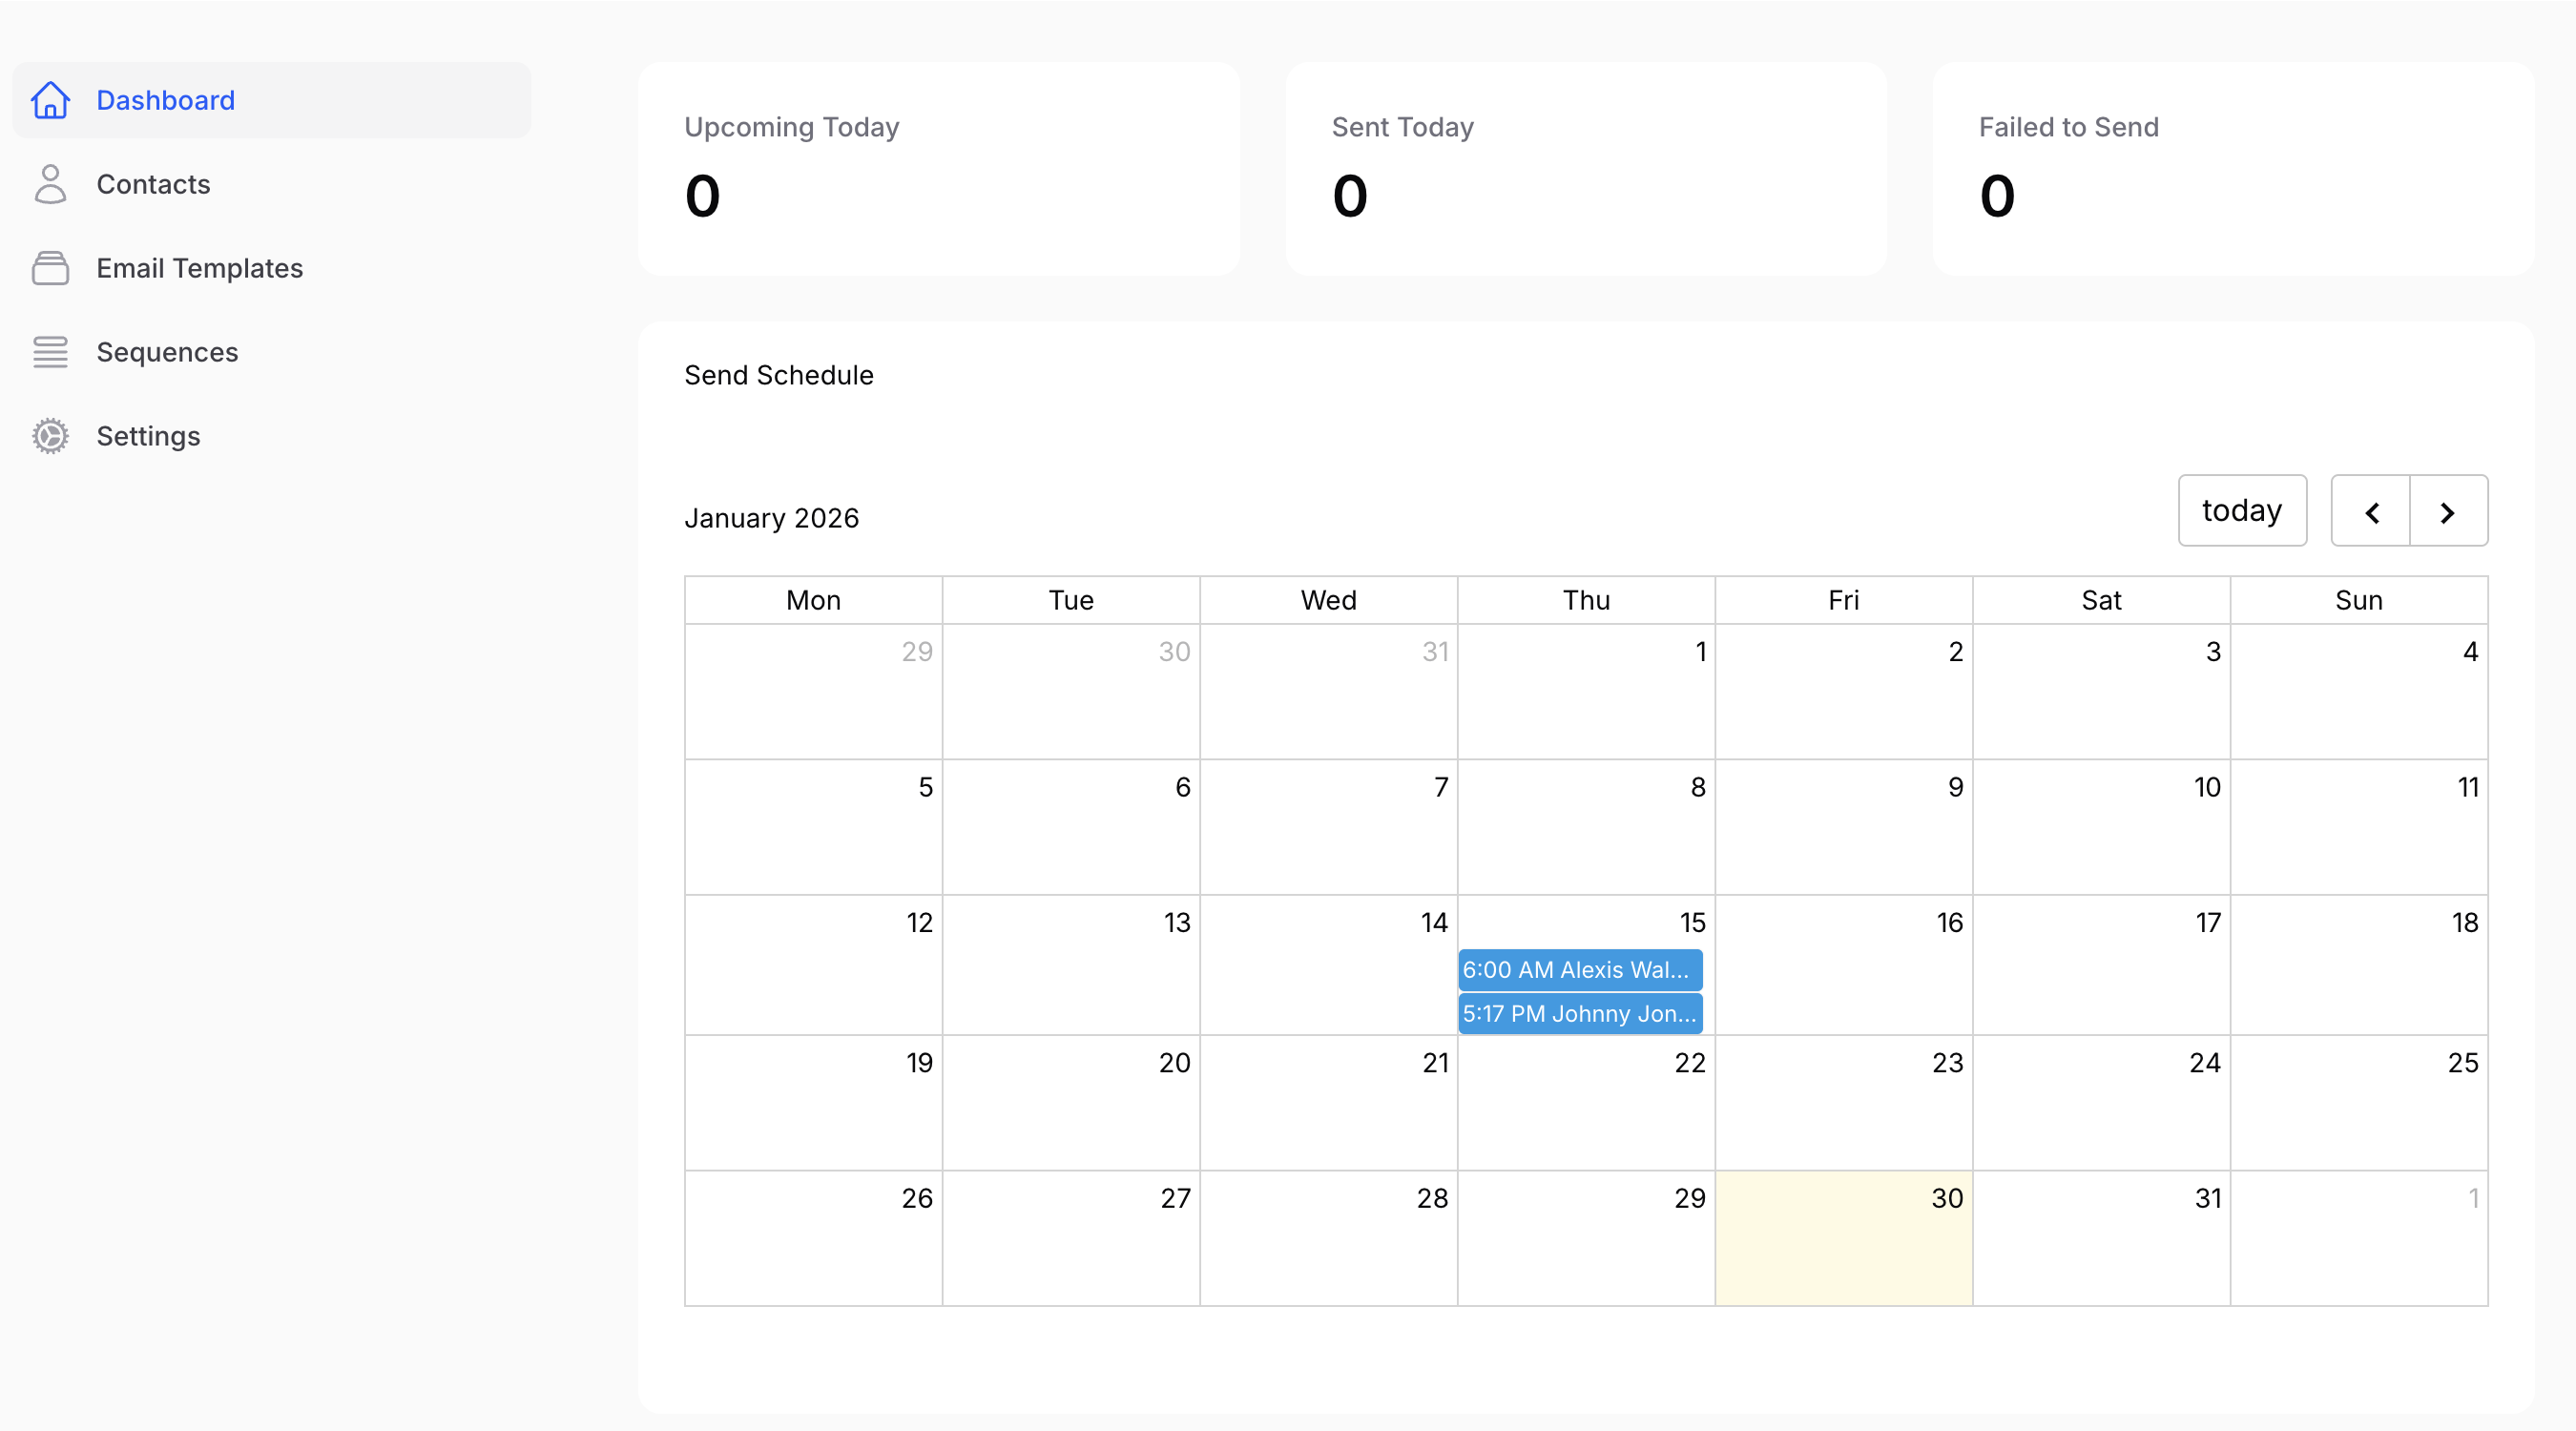The image size is (2576, 1431).
Task: Click the Dashboard home icon
Action: pos(51,100)
